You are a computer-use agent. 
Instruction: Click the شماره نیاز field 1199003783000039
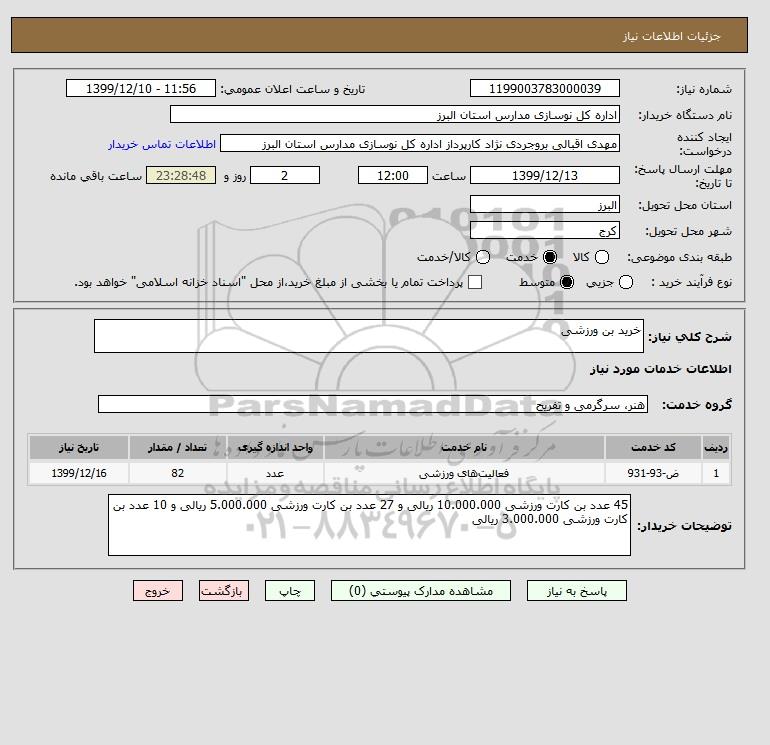[545, 89]
